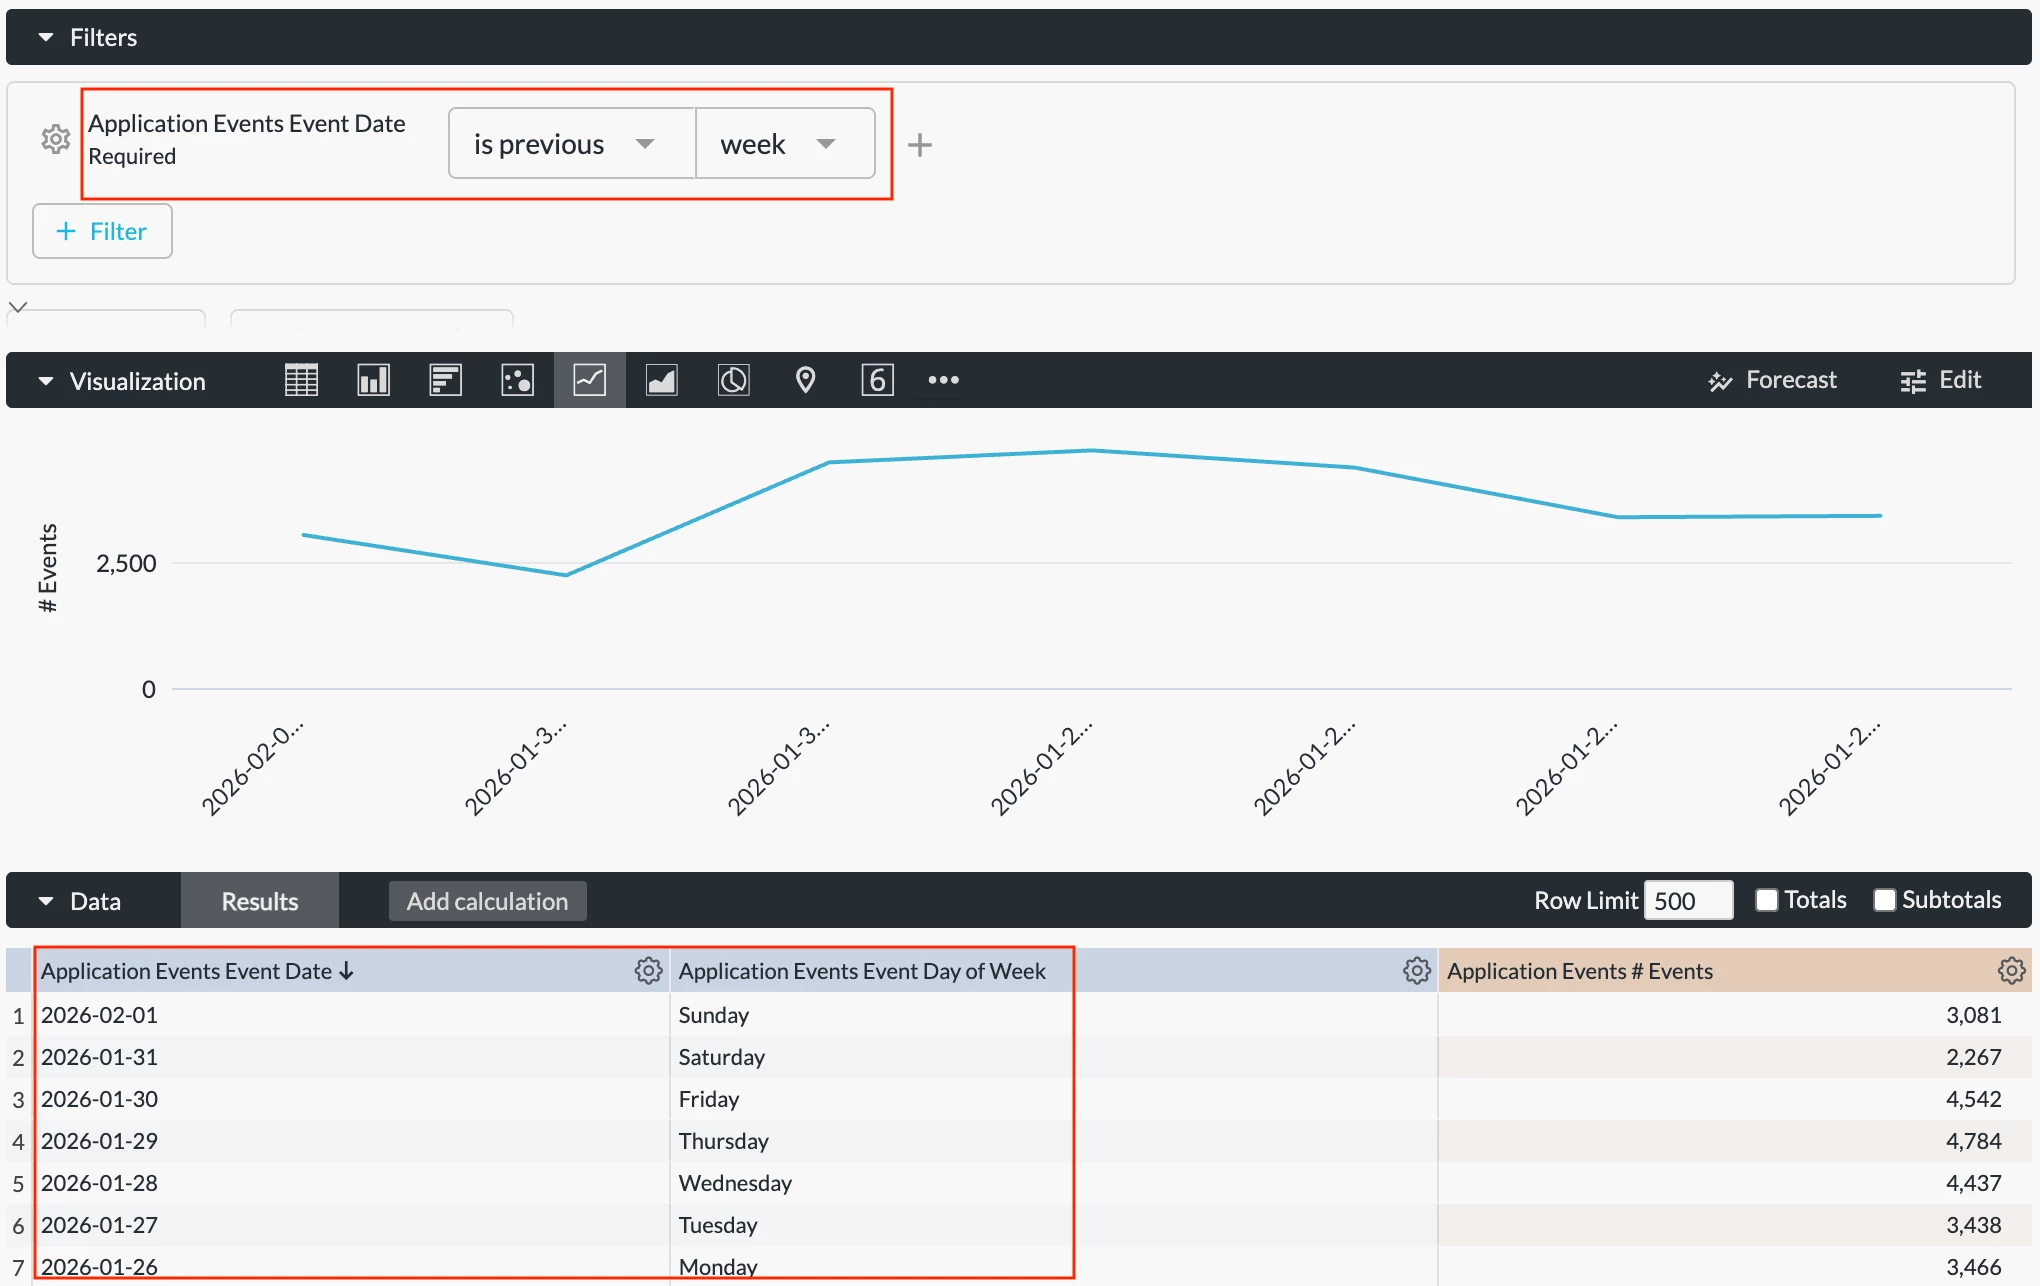Choose the bar chart visualization icon

coord(445,380)
